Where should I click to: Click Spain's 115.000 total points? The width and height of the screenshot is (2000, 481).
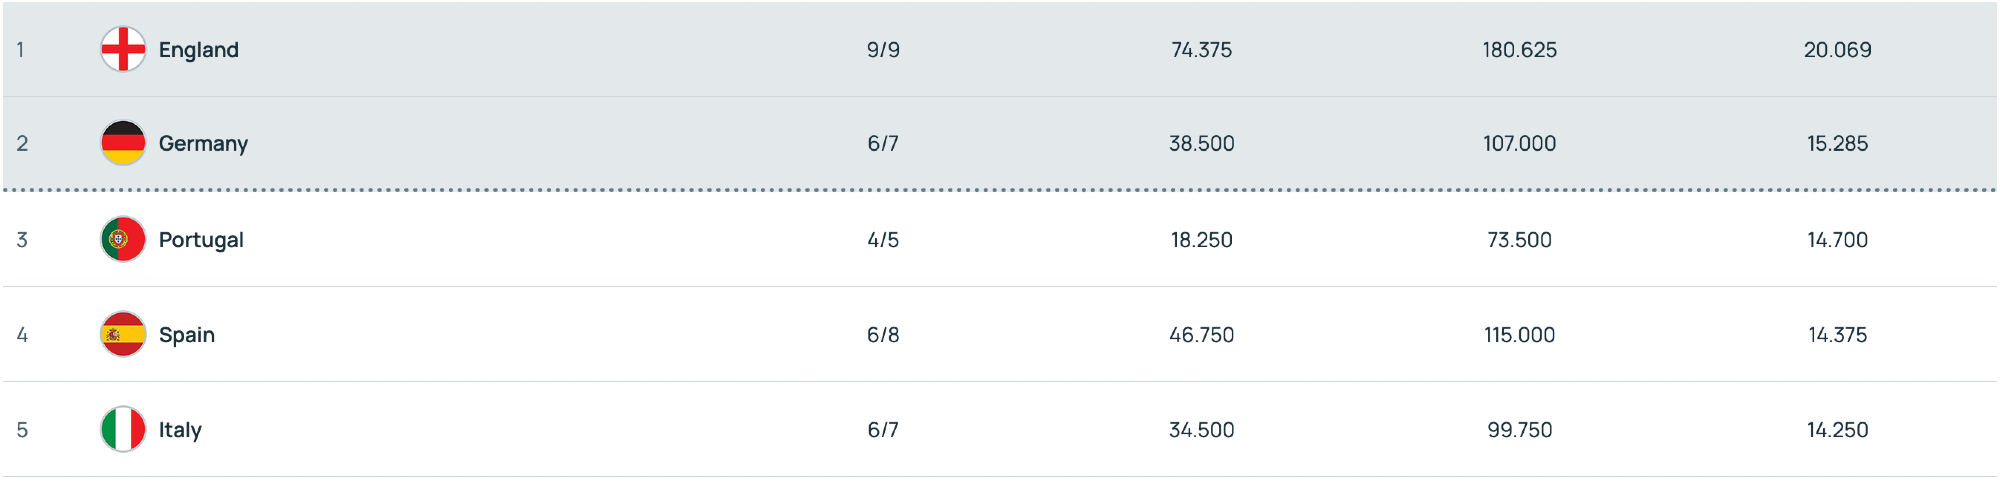tap(1519, 335)
